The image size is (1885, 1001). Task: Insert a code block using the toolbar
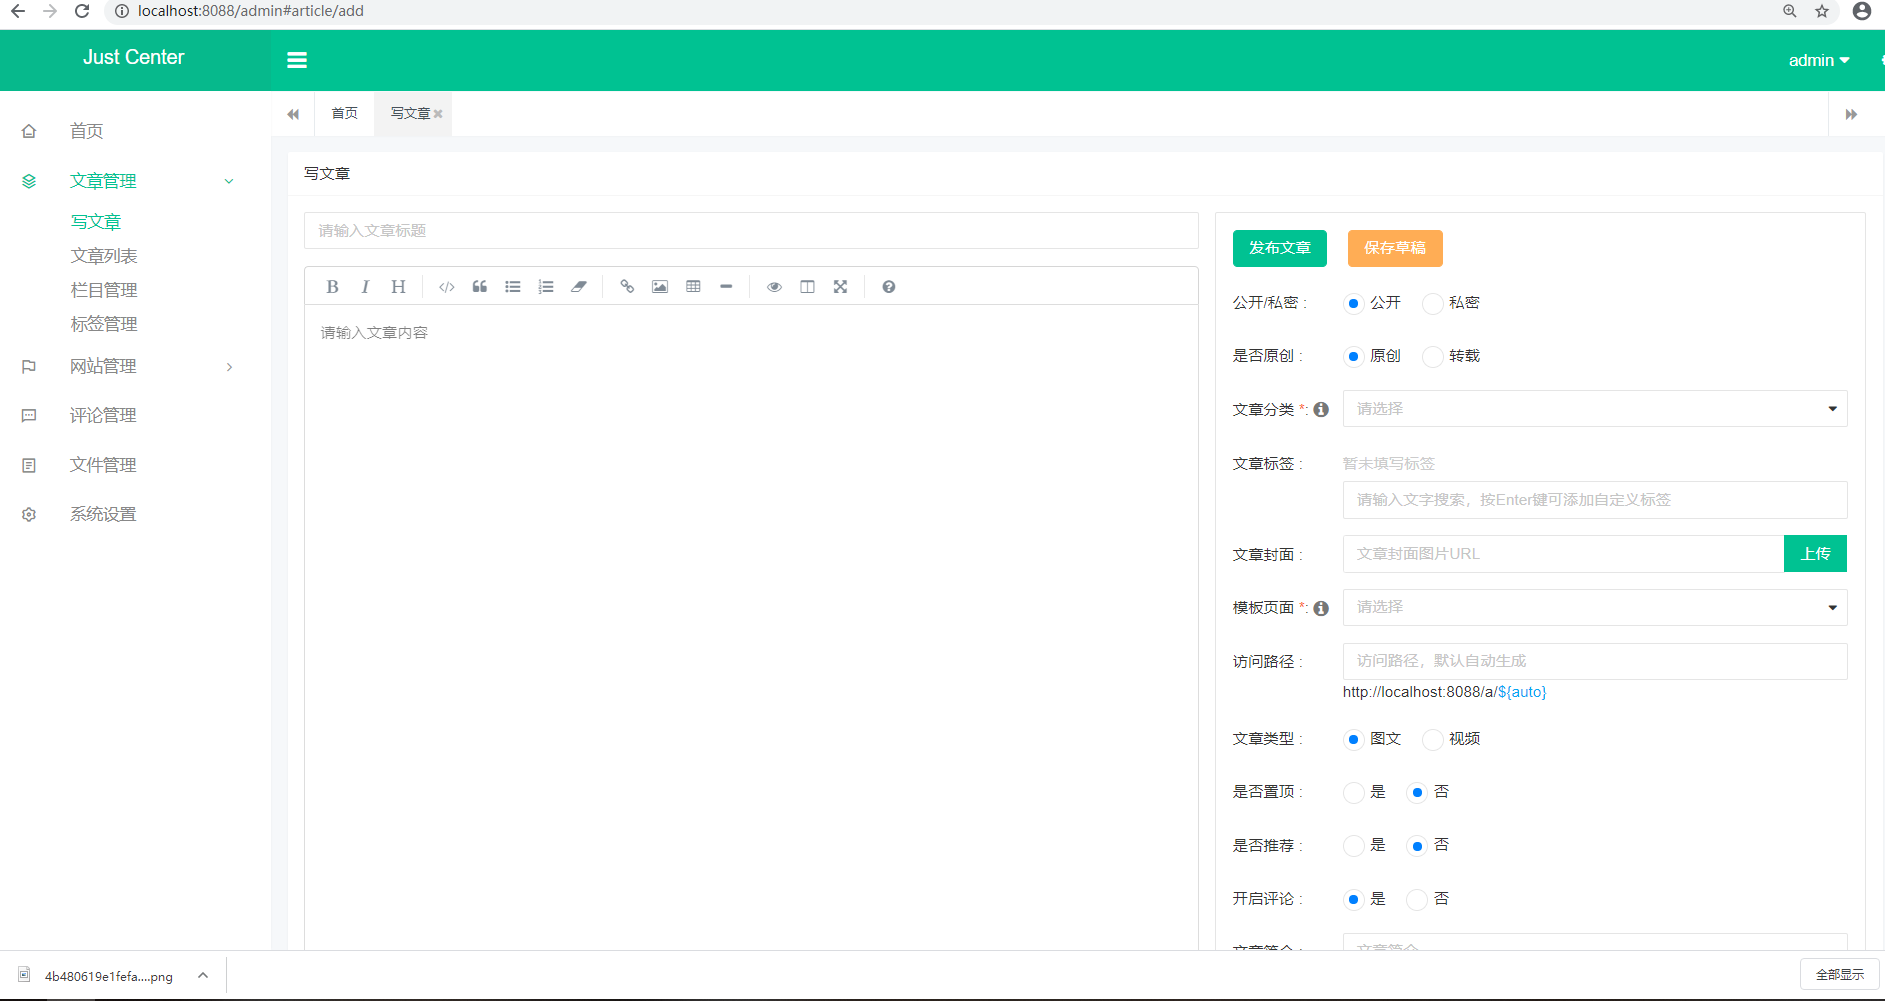pos(446,287)
